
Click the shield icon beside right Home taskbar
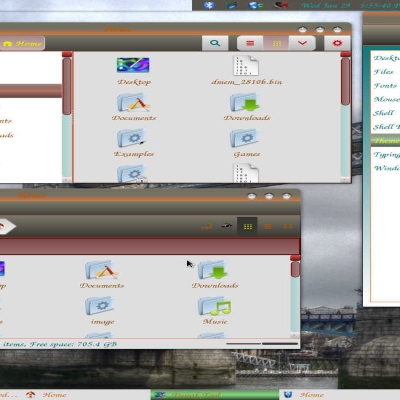pyautogui.click(x=288, y=395)
